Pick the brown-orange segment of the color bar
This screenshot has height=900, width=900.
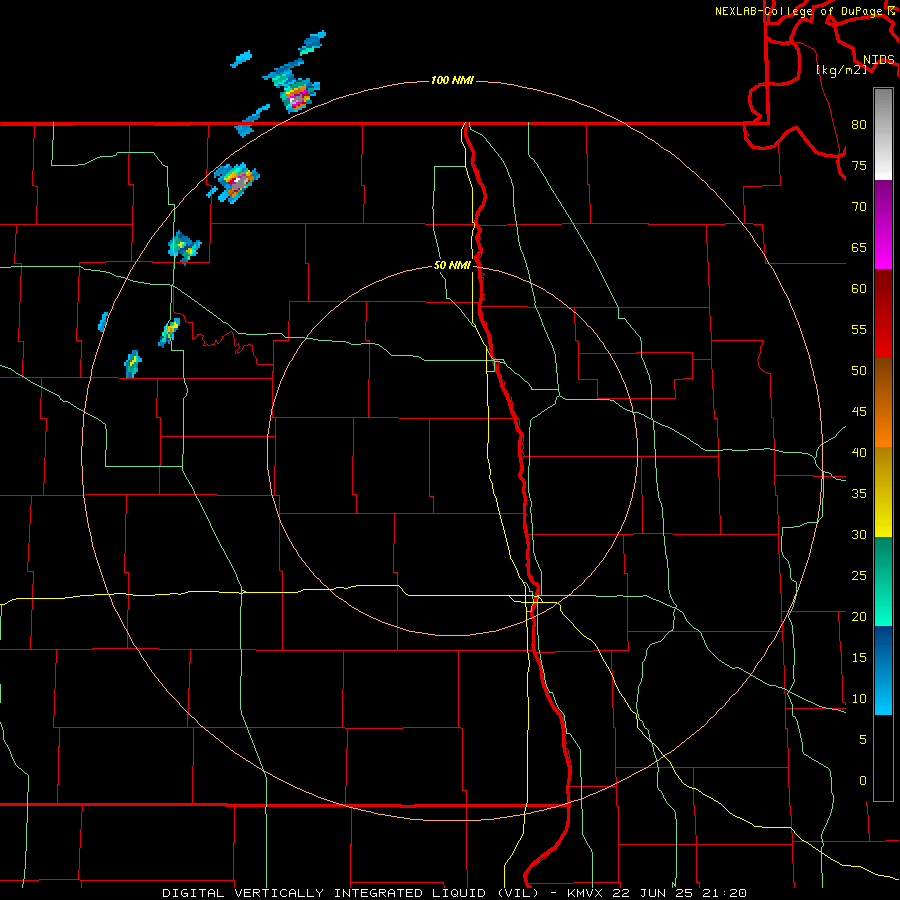click(x=883, y=402)
